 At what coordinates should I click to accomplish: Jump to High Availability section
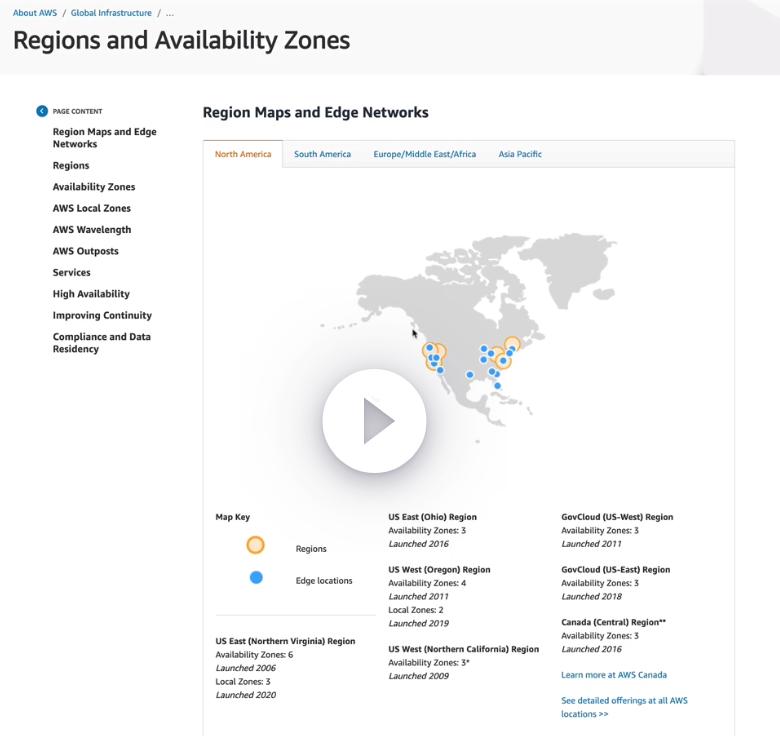point(91,294)
